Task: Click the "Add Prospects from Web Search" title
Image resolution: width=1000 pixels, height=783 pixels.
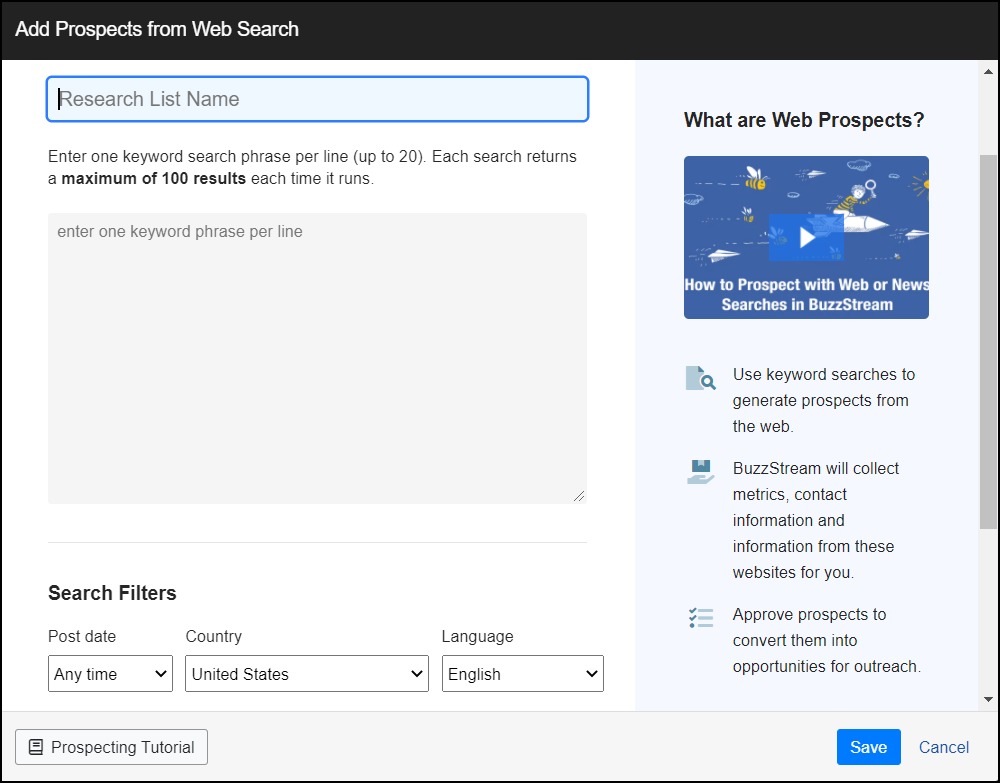Action: coord(157,29)
